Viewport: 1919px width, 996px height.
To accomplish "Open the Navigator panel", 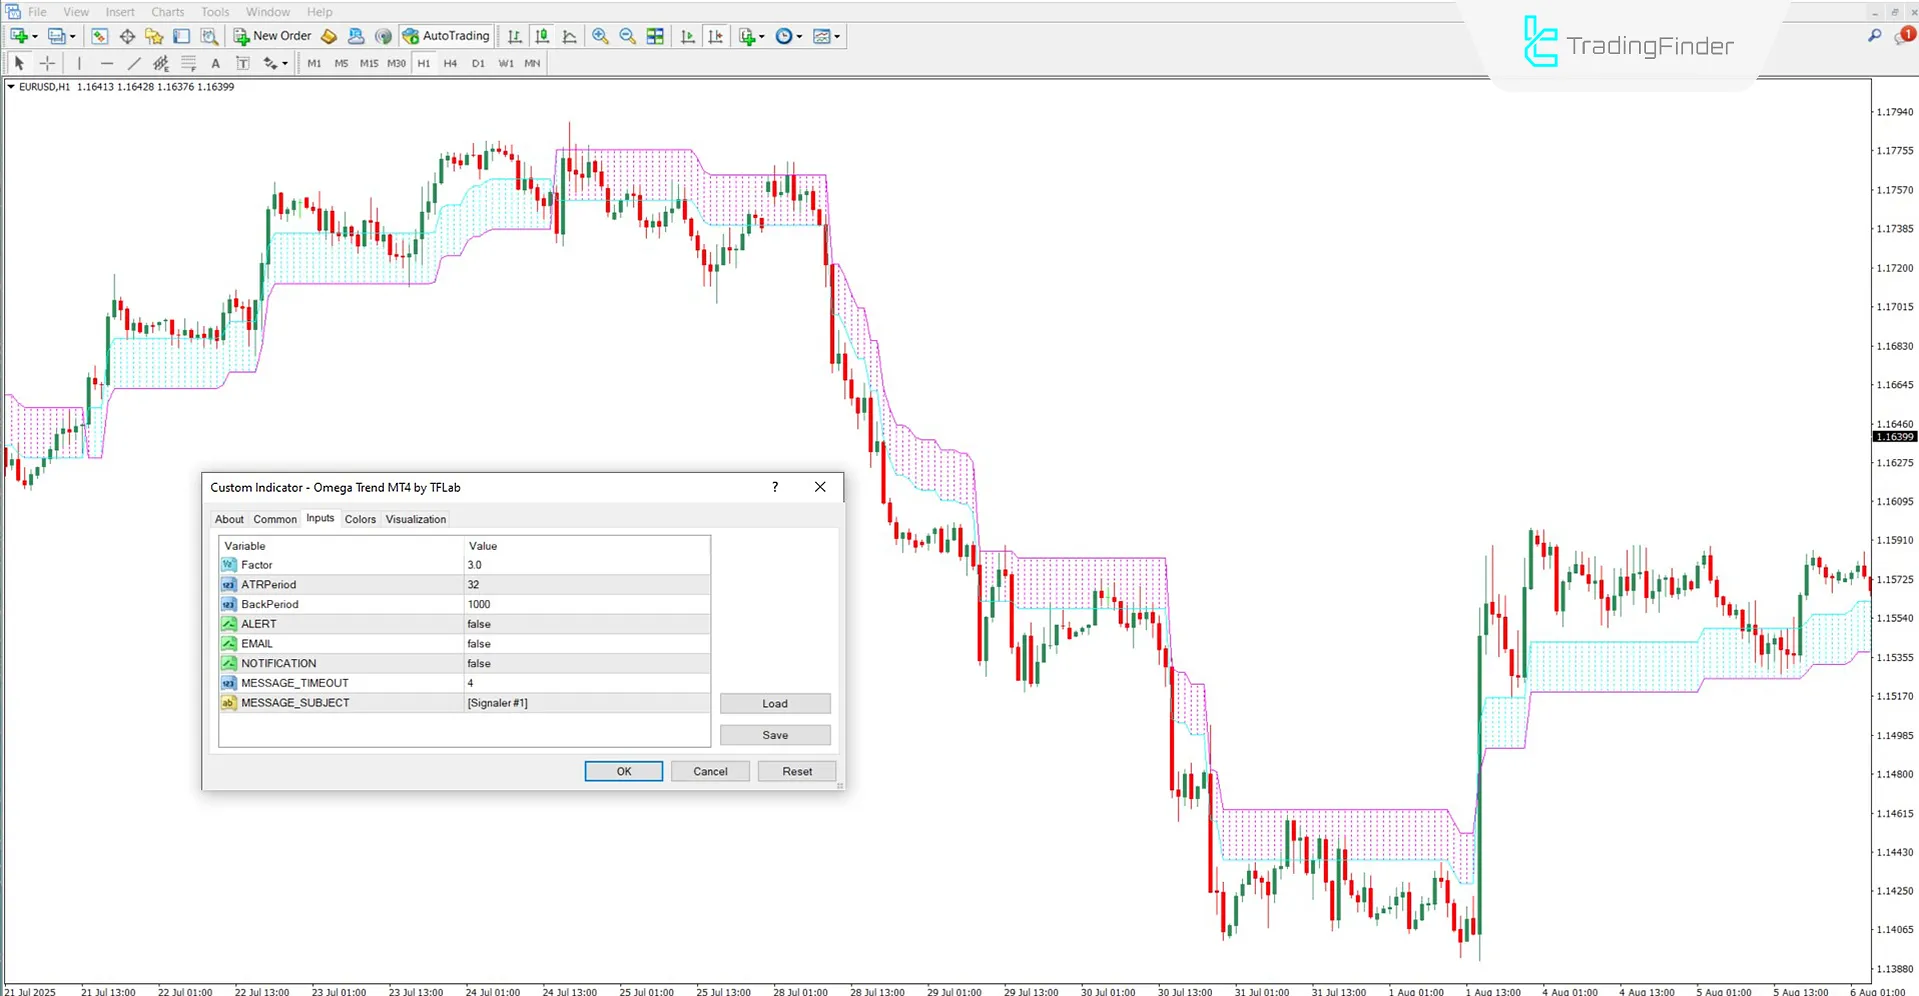I will tap(153, 36).
